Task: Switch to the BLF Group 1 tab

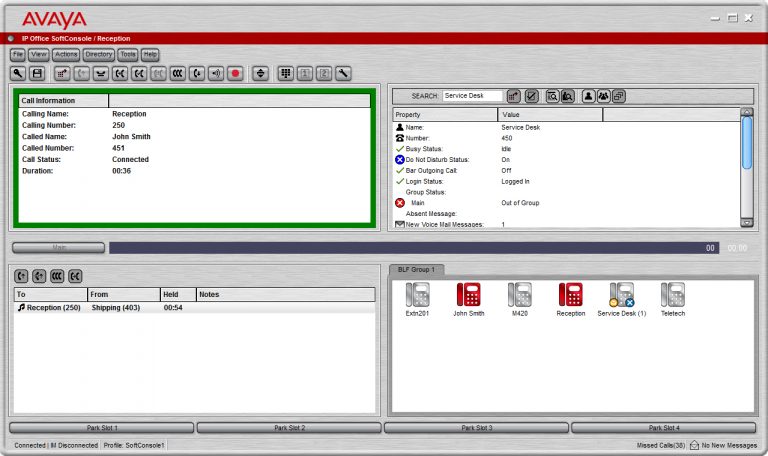Action: tap(416, 270)
